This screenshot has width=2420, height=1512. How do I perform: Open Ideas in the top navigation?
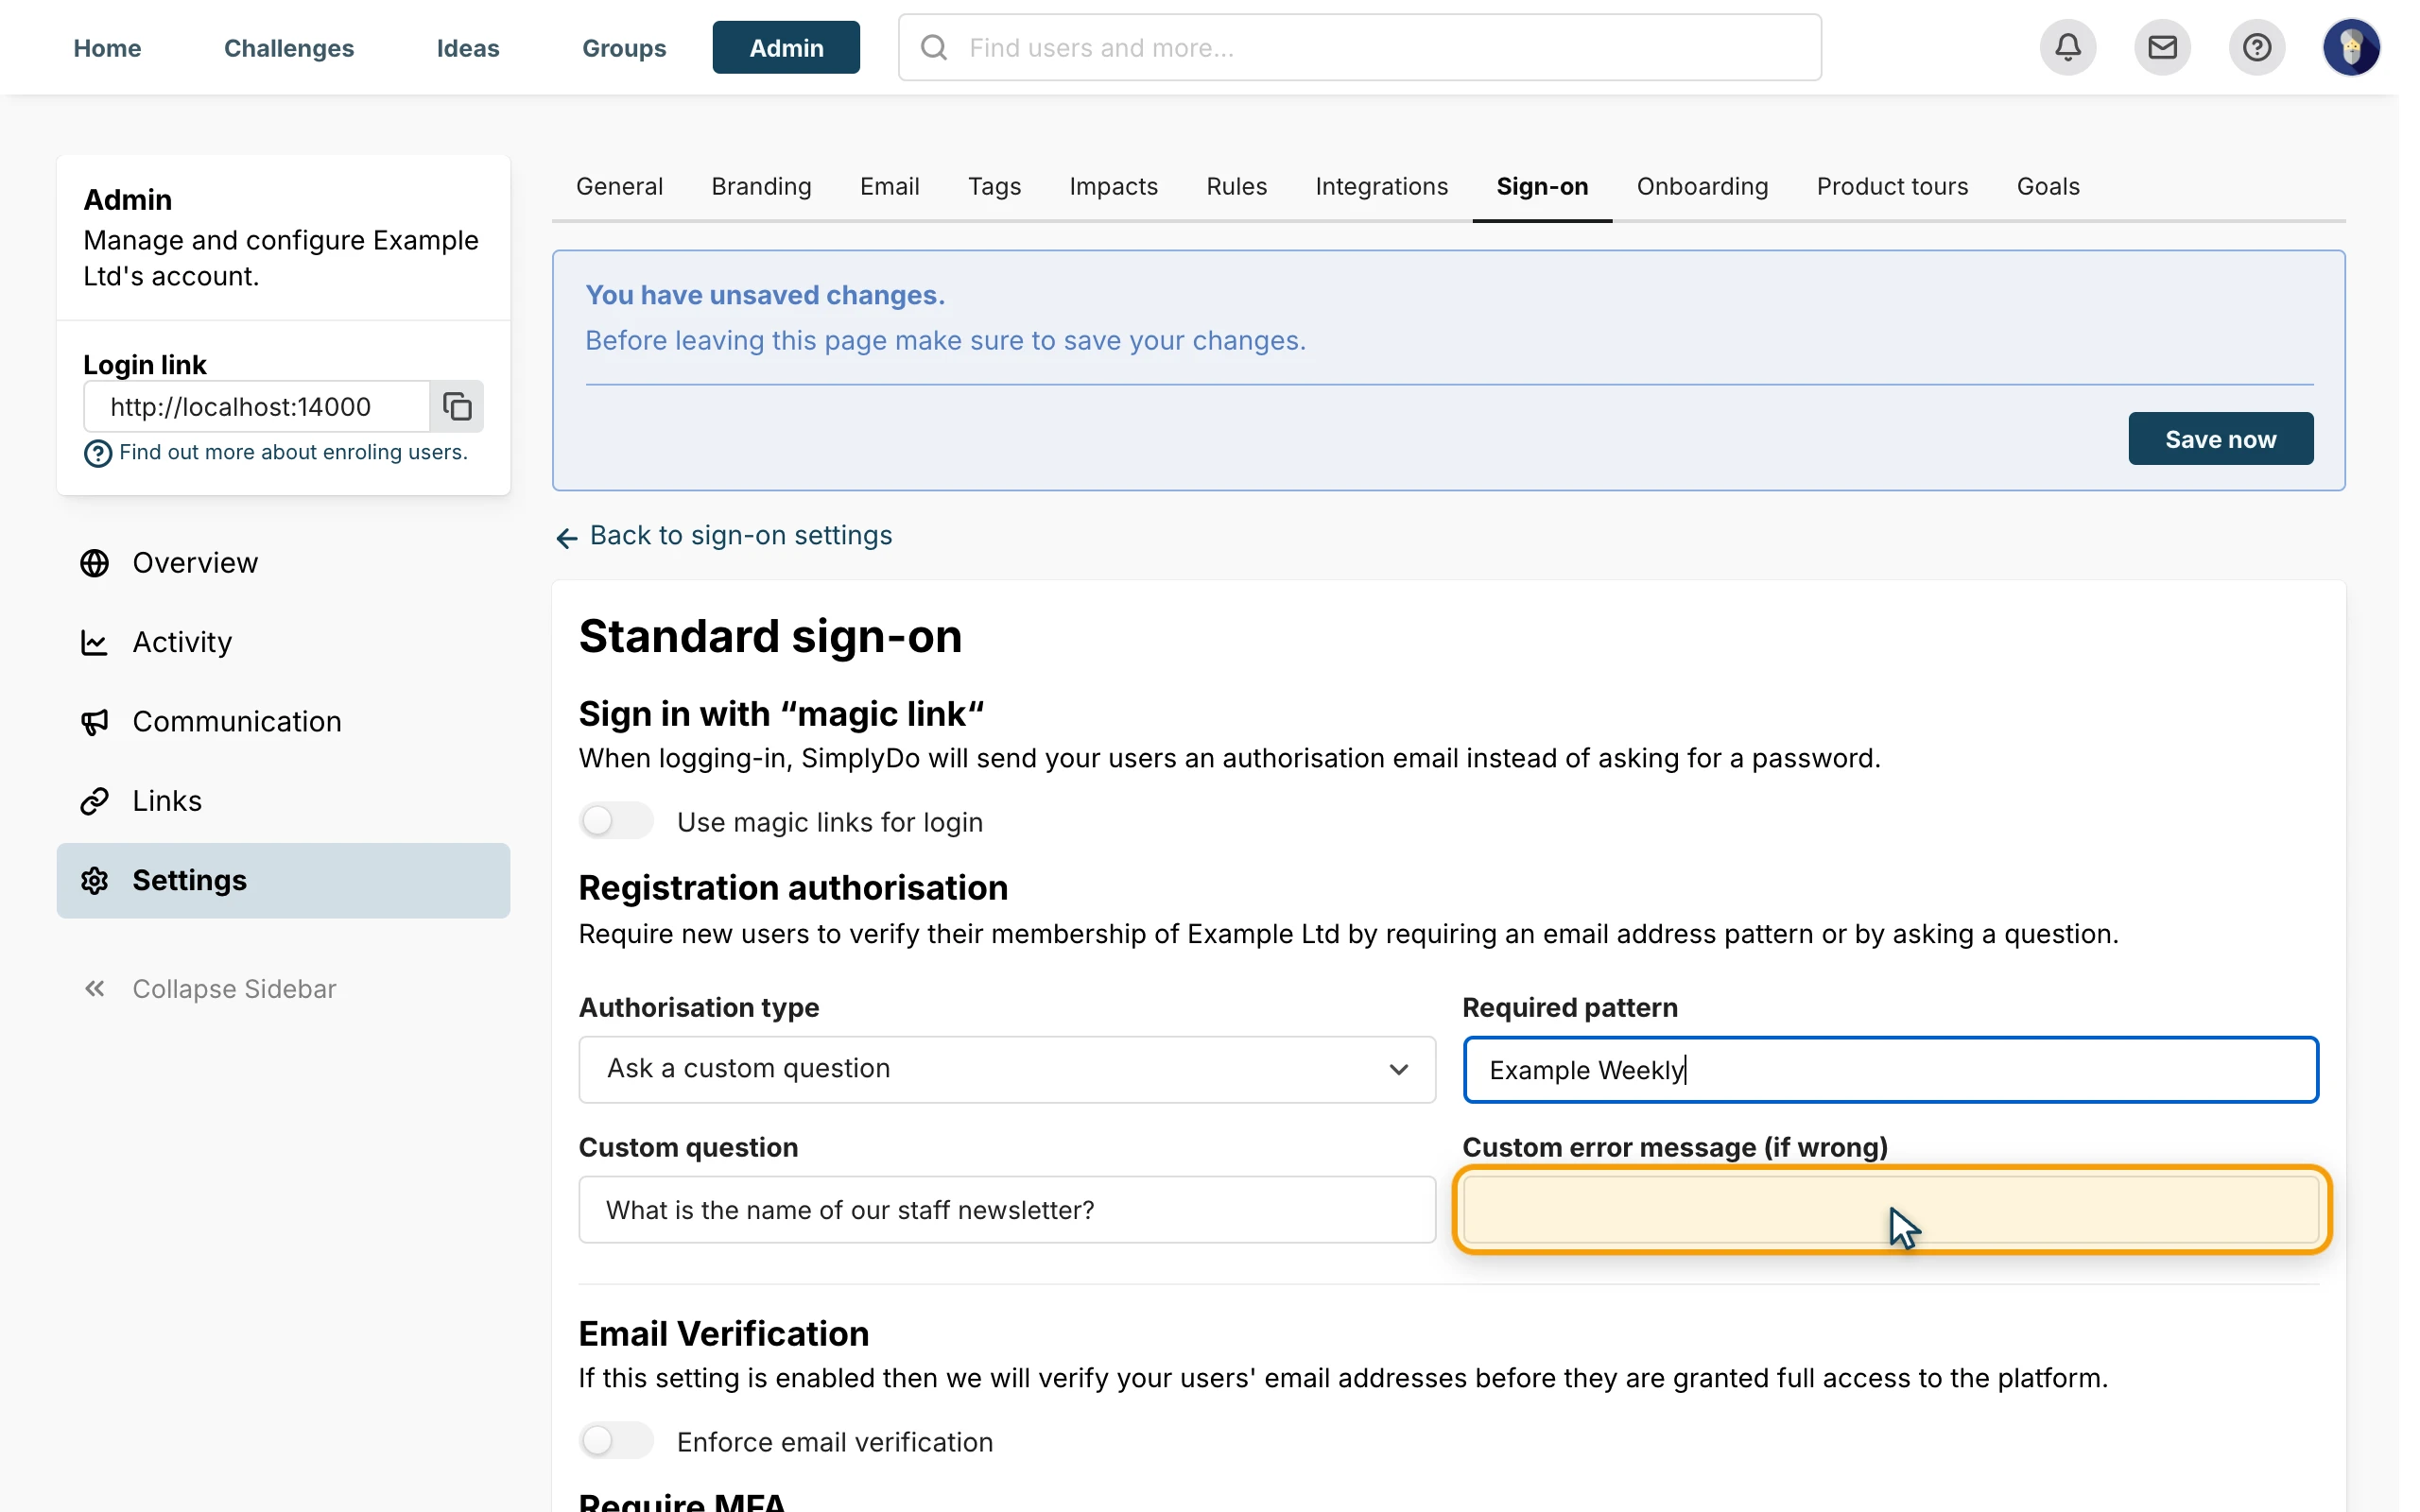point(468,47)
